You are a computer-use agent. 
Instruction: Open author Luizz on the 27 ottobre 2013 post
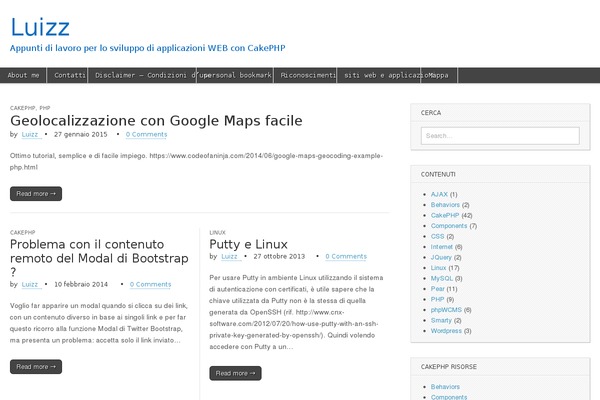click(229, 256)
